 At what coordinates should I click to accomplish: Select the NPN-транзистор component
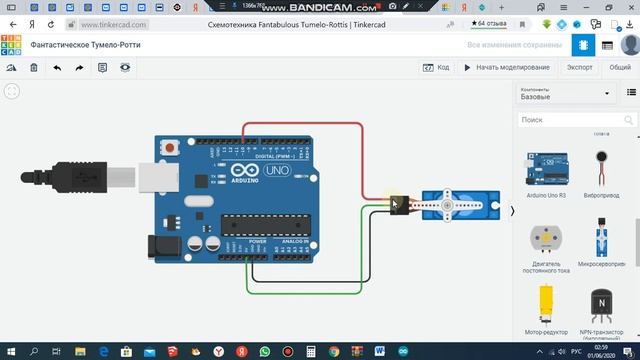(601, 313)
